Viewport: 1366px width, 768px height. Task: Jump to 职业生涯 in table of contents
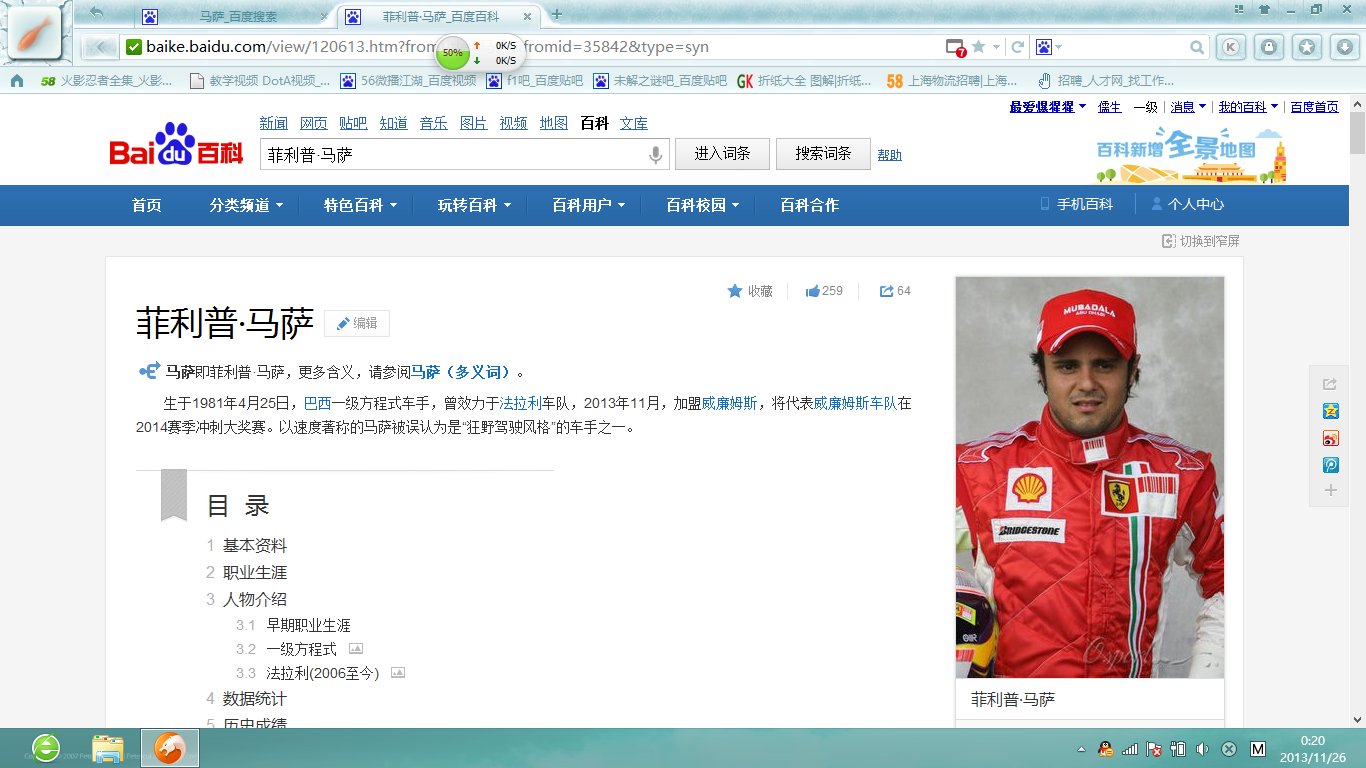tap(255, 572)
